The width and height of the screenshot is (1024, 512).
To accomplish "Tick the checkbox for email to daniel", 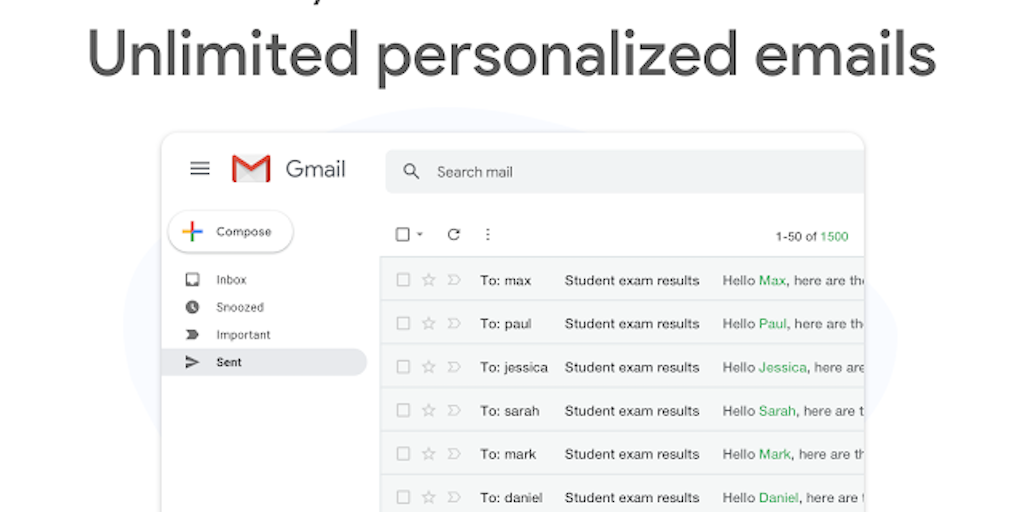I will [403, 497].
